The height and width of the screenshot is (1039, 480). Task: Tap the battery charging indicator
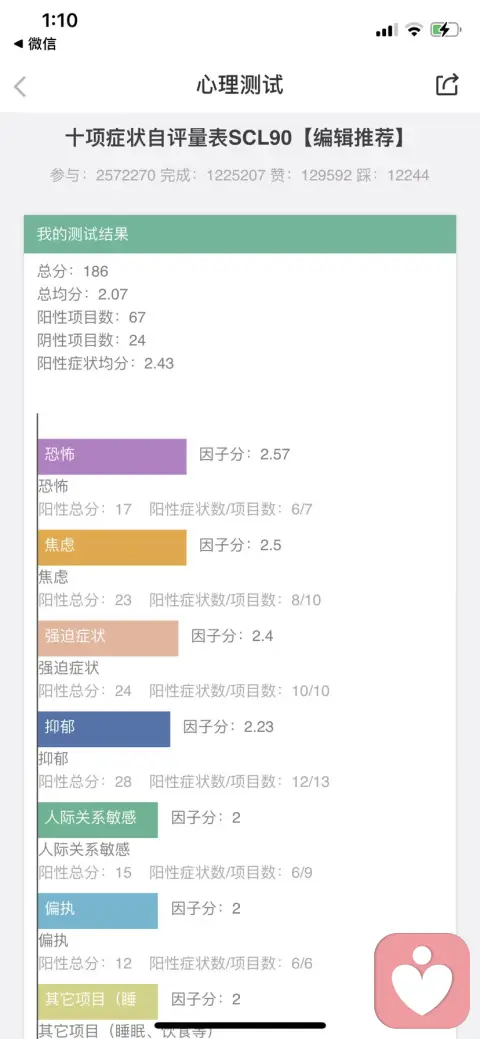coord(445,30)
